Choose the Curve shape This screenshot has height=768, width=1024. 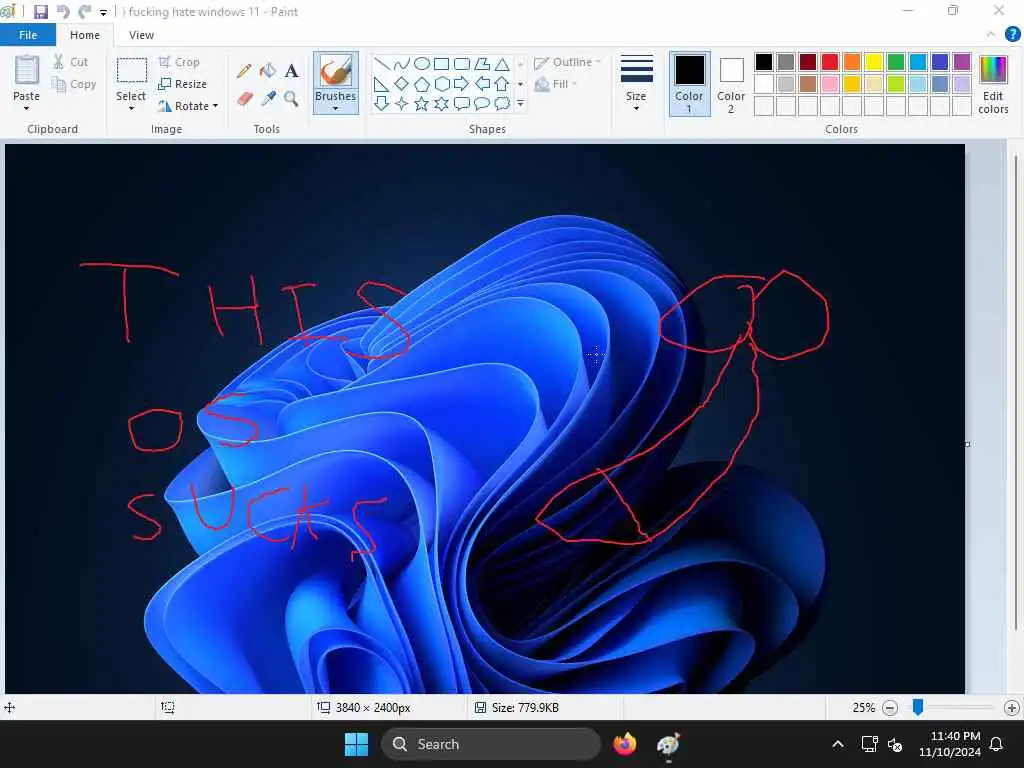pyautogui.click(x=402, y=64)
